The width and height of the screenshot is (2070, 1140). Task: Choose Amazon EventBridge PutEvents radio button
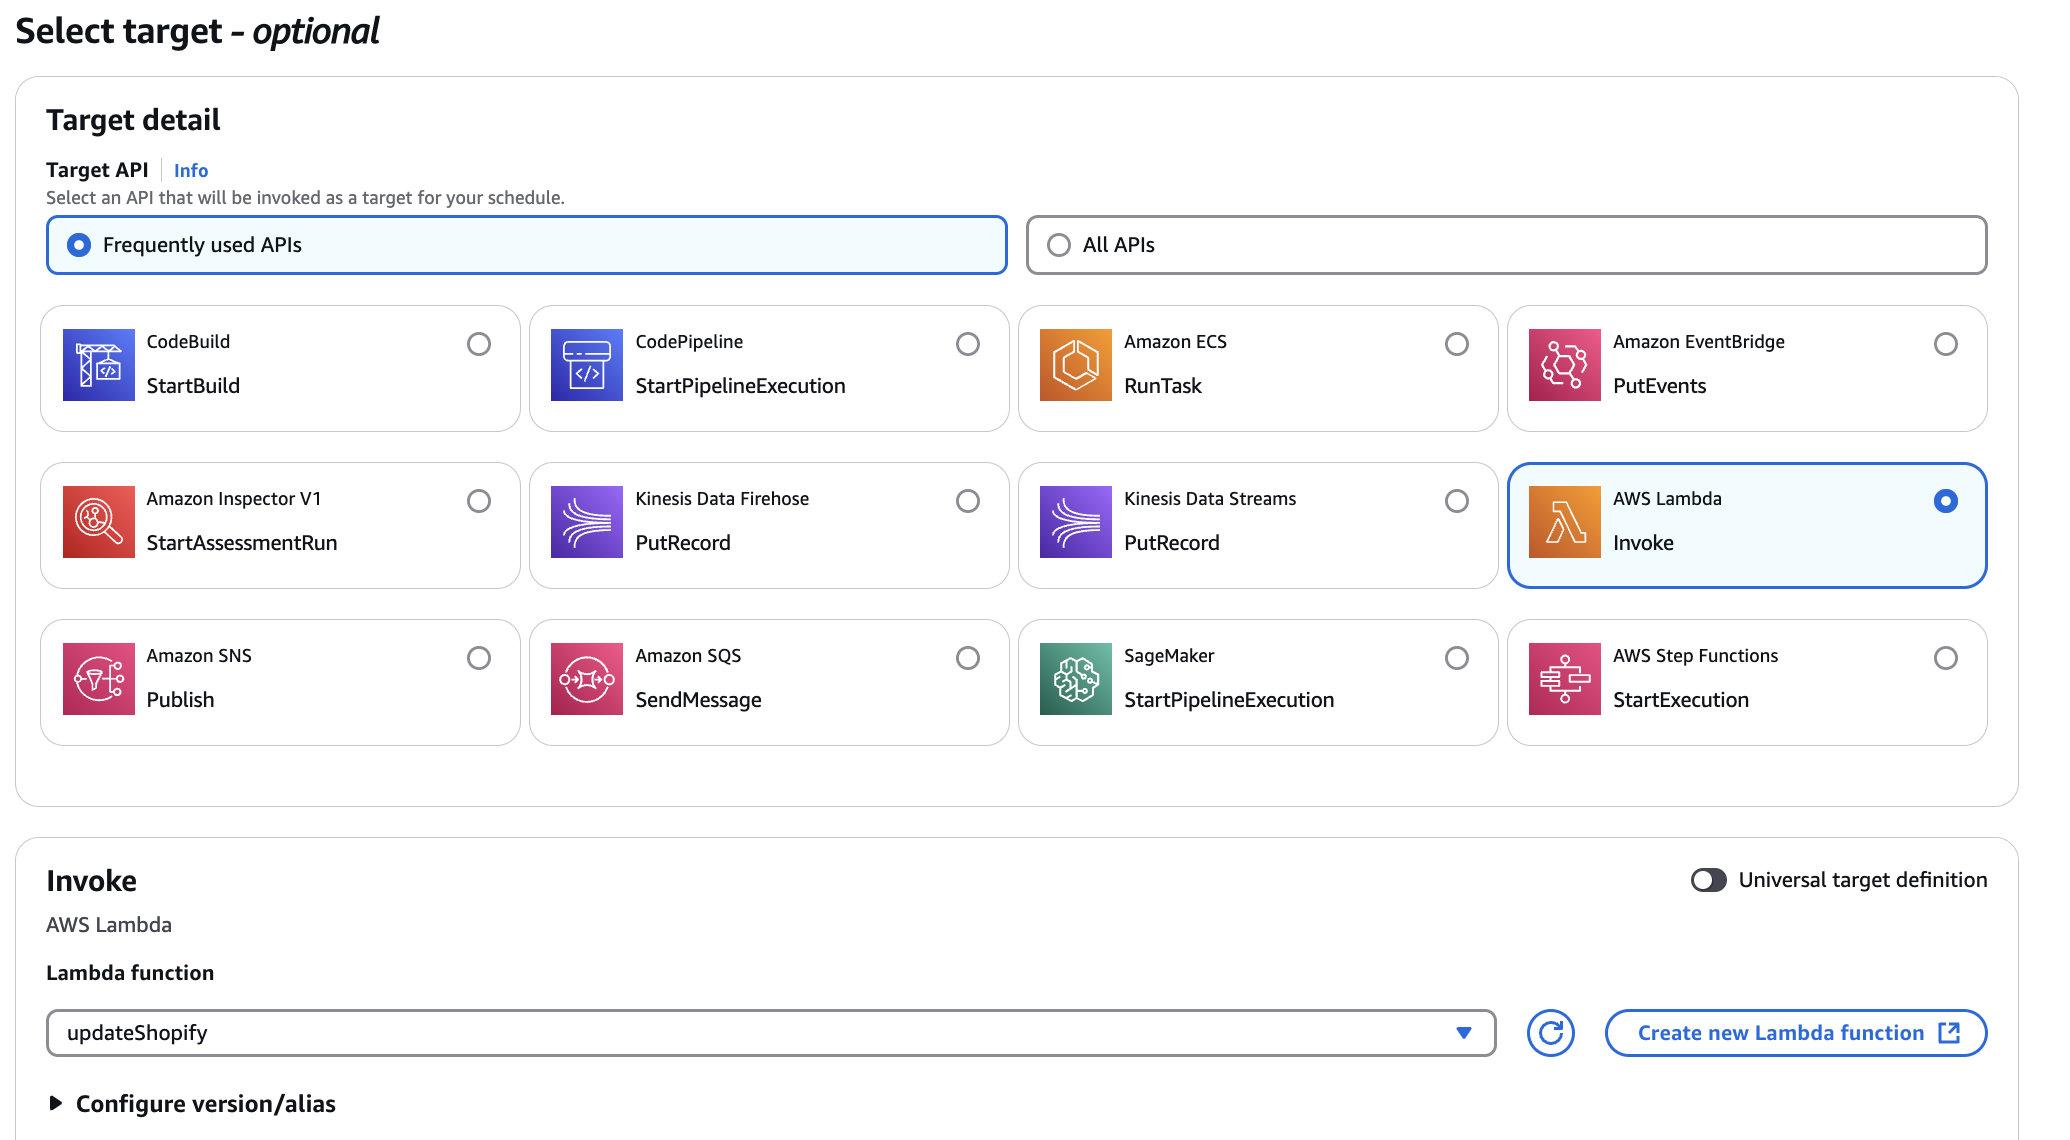tap(1946, 344)
